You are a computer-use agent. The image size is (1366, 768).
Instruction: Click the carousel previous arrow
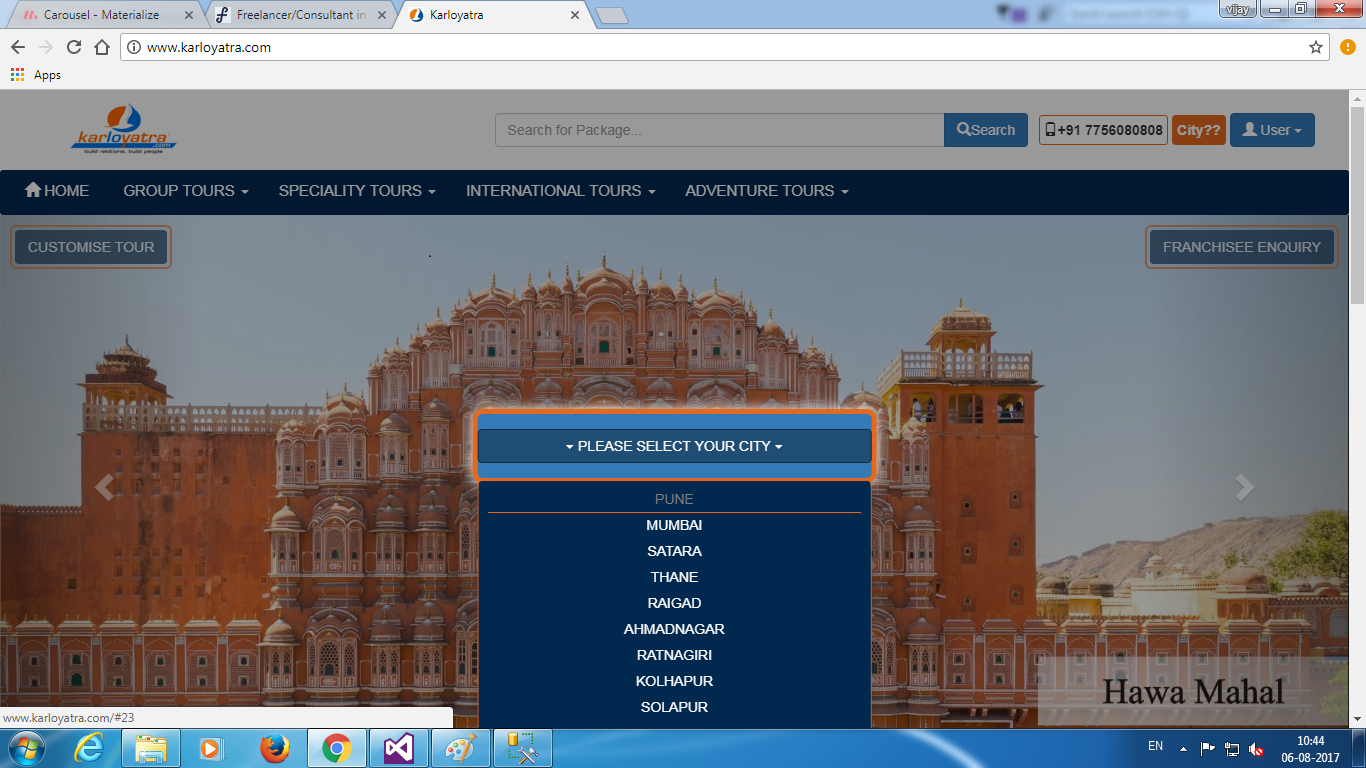(x=104, y=487)
